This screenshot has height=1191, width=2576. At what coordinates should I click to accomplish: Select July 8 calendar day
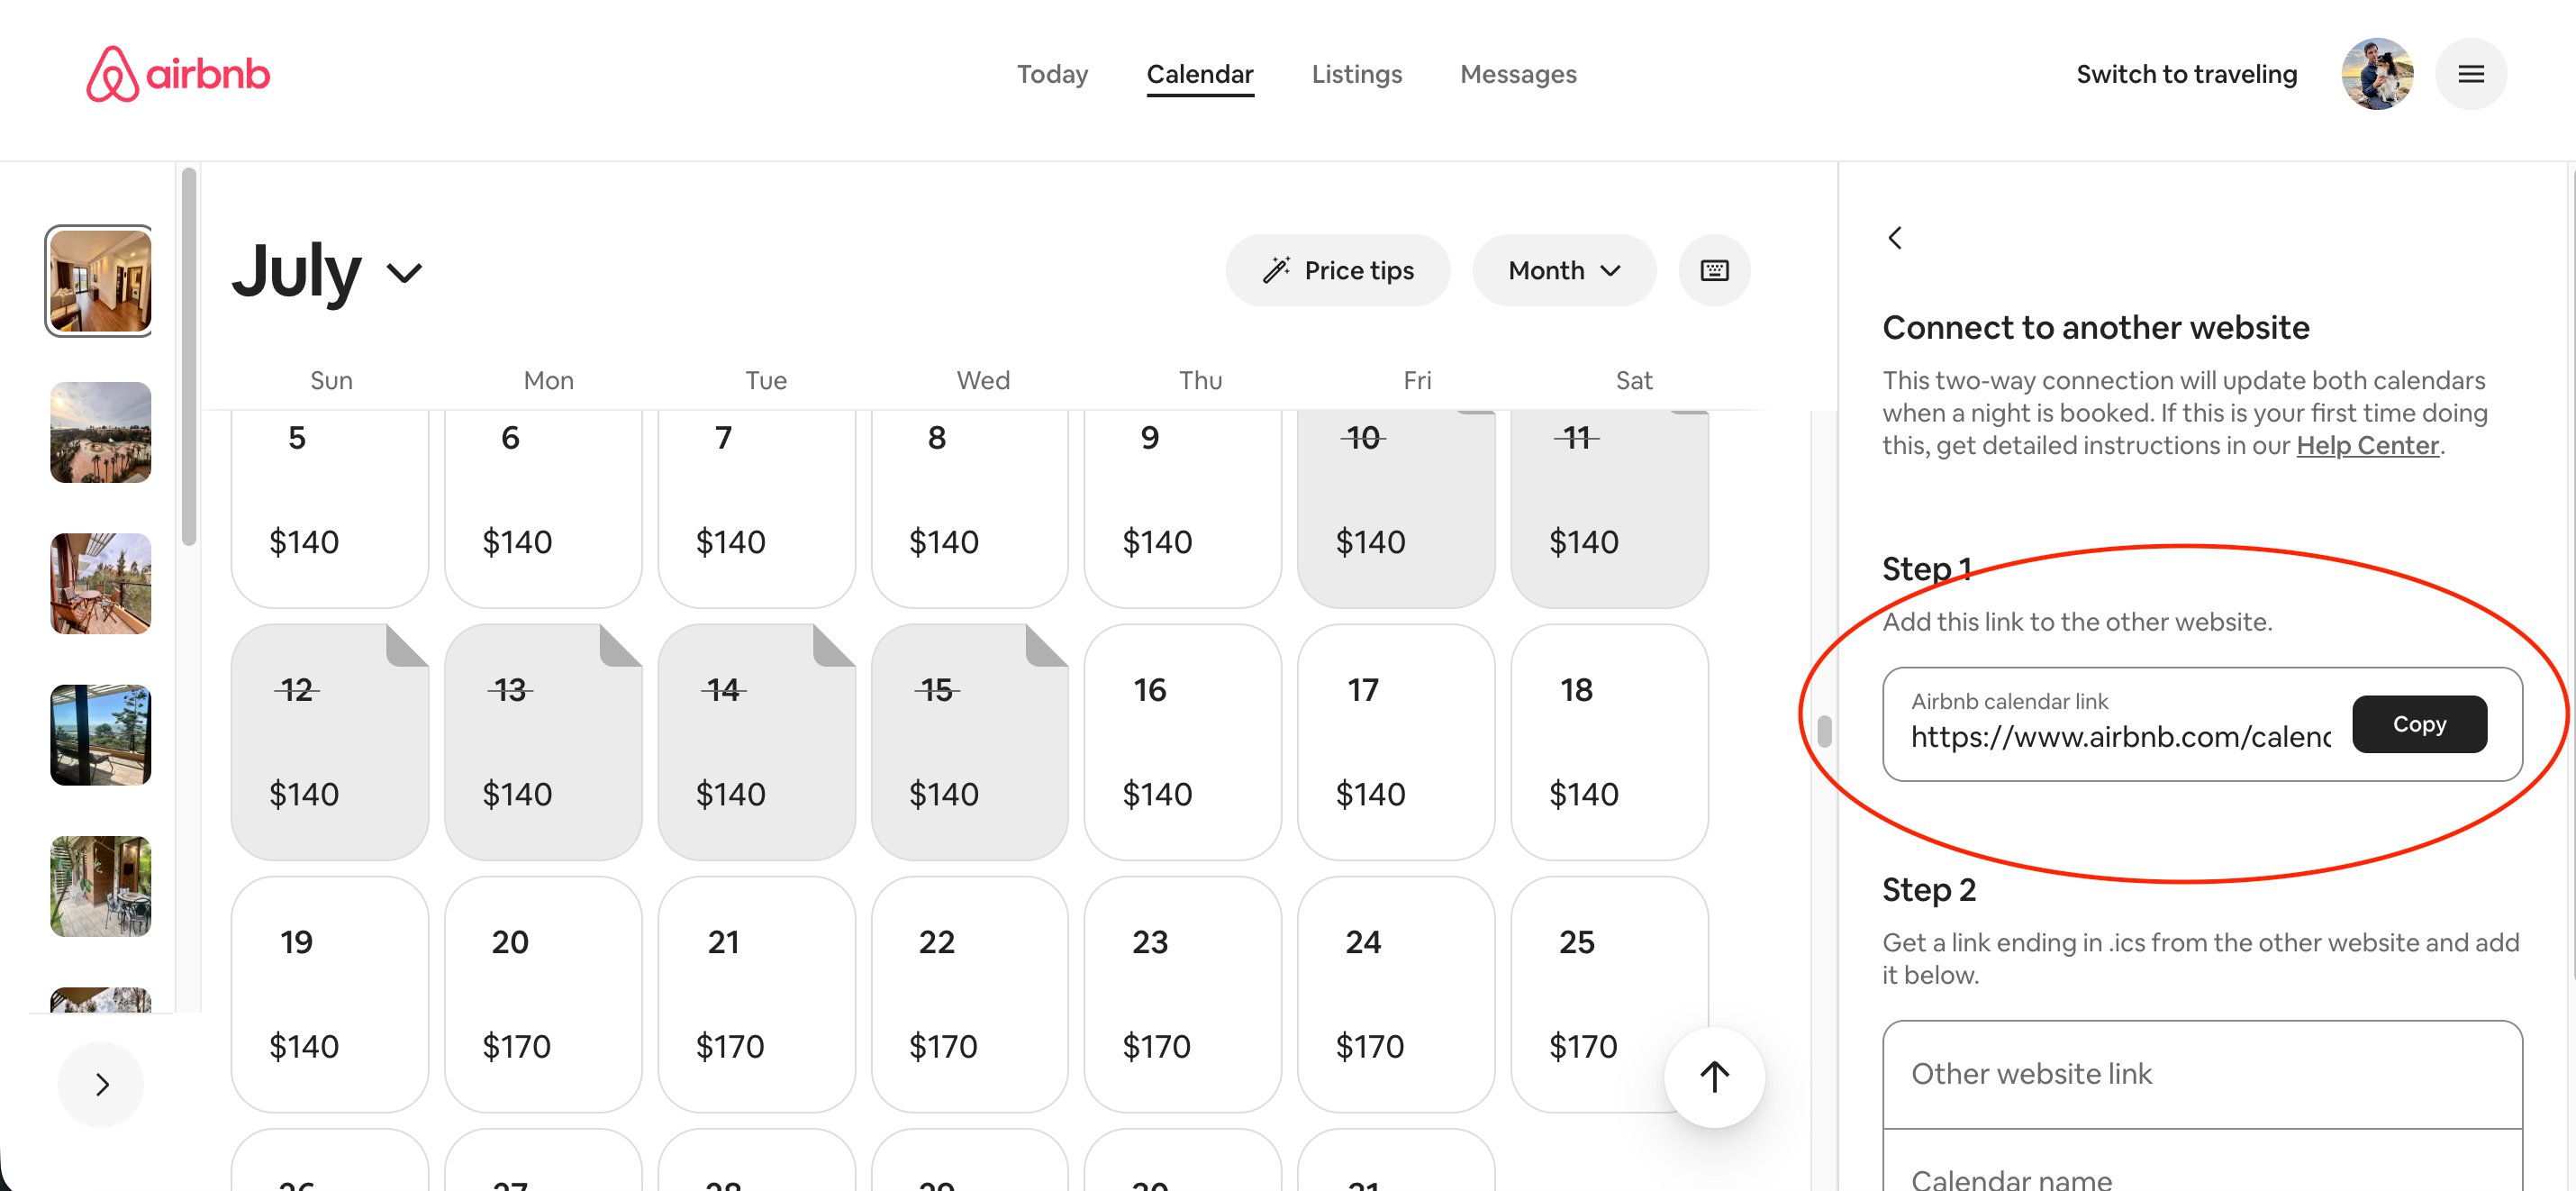click(x=969, y=508)
